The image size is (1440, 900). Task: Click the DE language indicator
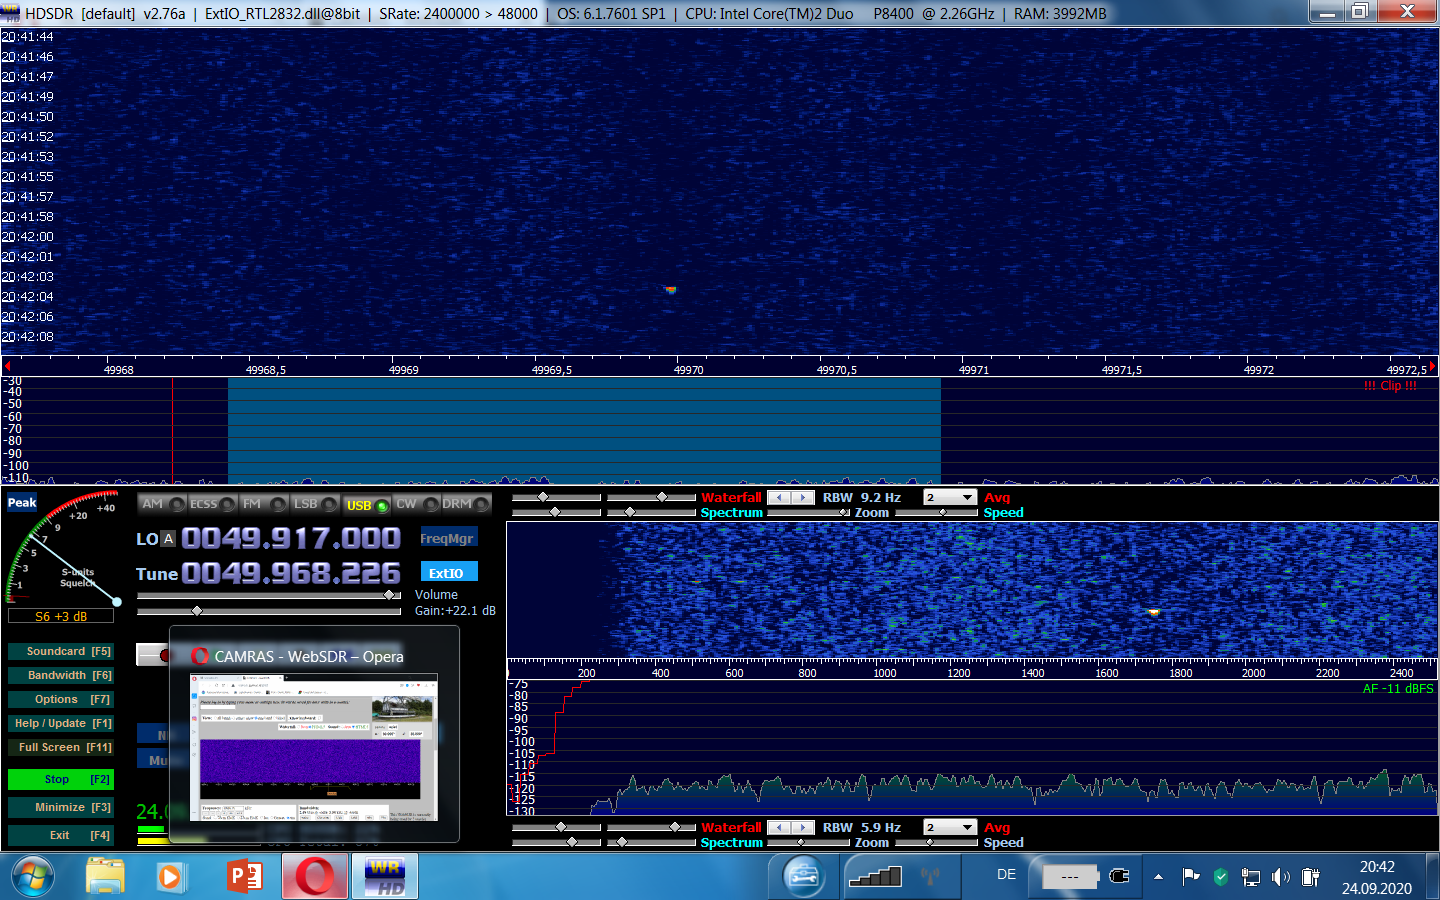1006,875
